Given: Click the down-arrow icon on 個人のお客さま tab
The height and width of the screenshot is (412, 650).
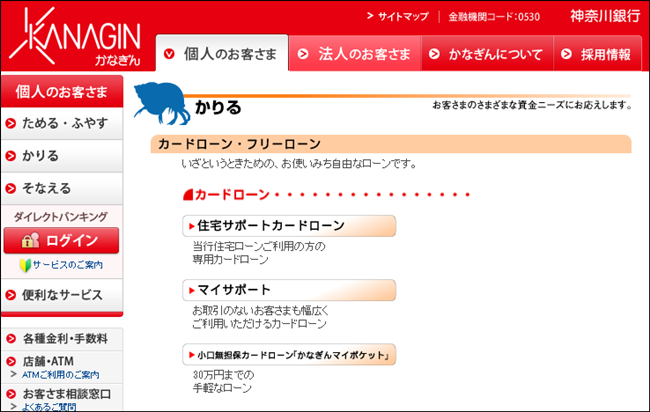Looking at the screenshot, I should [169, 54].
